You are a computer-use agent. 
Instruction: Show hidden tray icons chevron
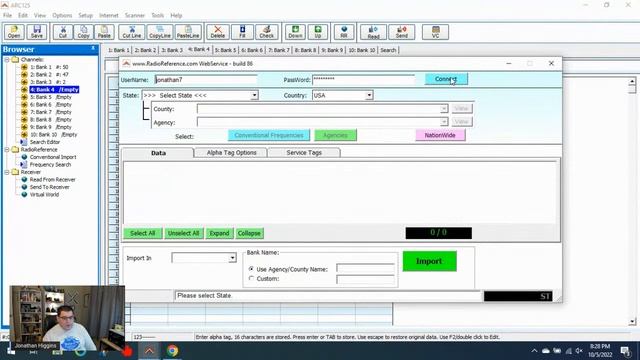[534, 351]
